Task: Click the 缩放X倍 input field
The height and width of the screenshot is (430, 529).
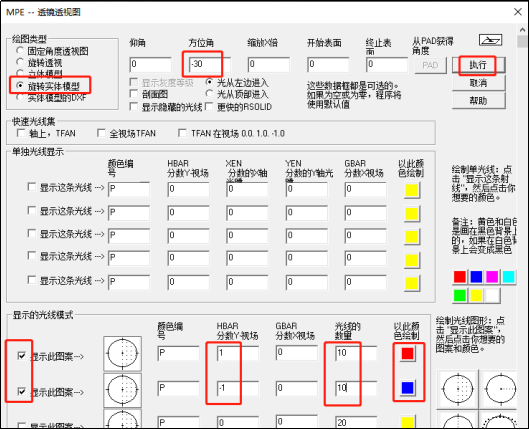Action: click(269, 64)
